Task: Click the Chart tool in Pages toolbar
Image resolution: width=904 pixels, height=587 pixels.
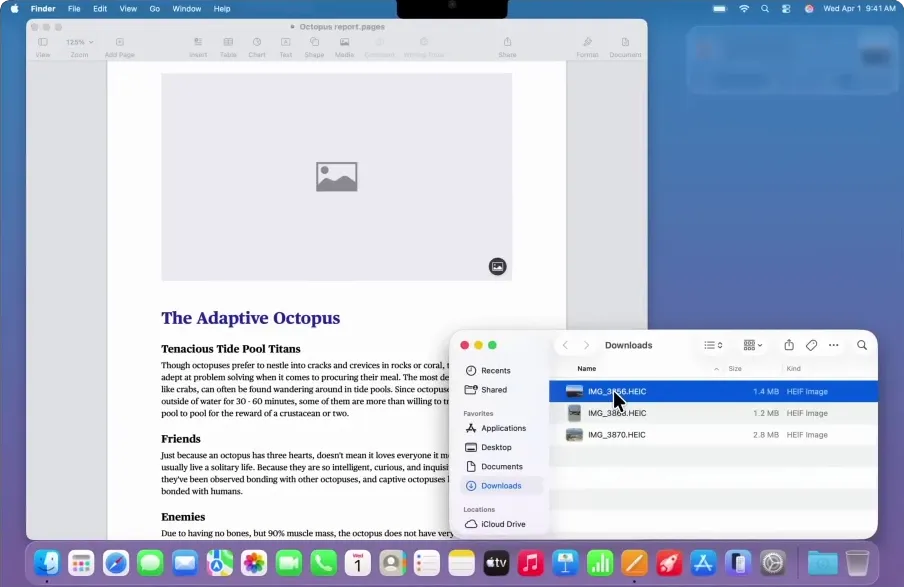Action: tap(257, 47)
